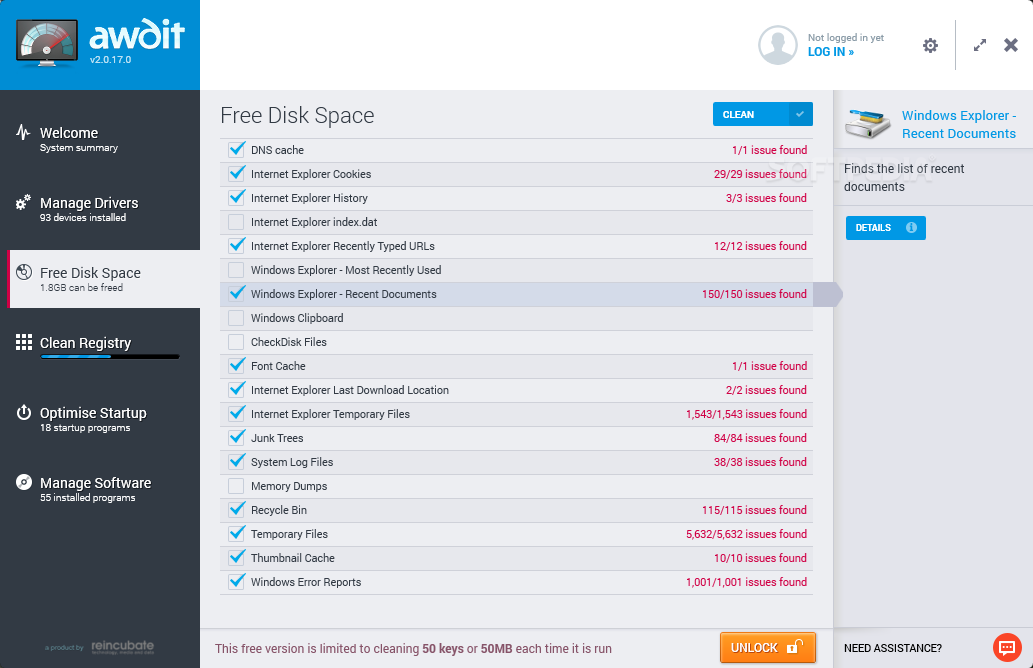Select the Free Disk Space section

103,279
